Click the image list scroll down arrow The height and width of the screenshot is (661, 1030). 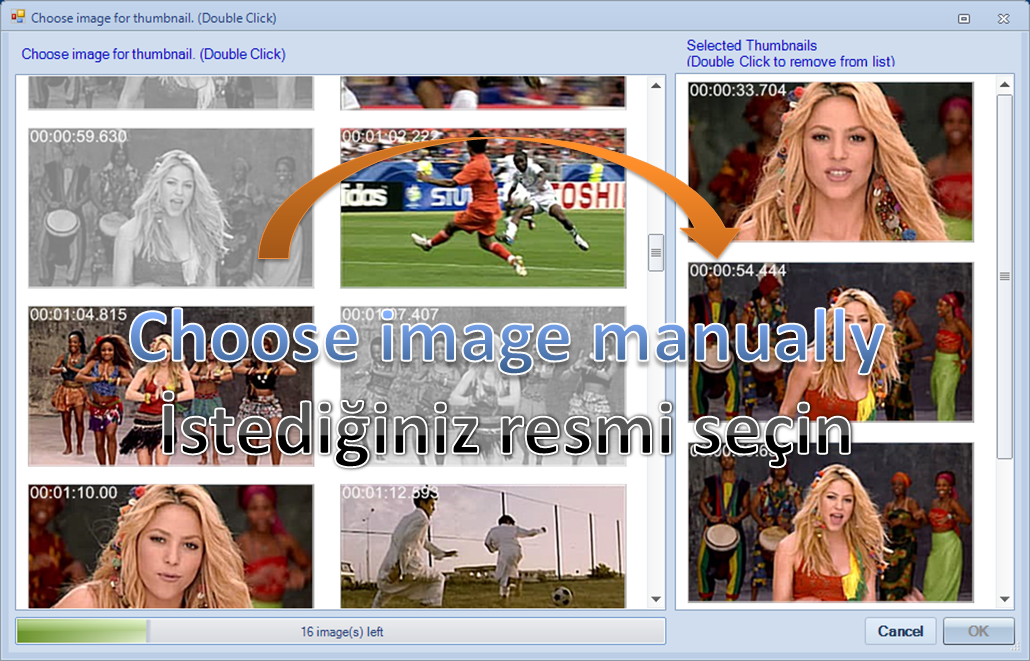pos(656,599)
